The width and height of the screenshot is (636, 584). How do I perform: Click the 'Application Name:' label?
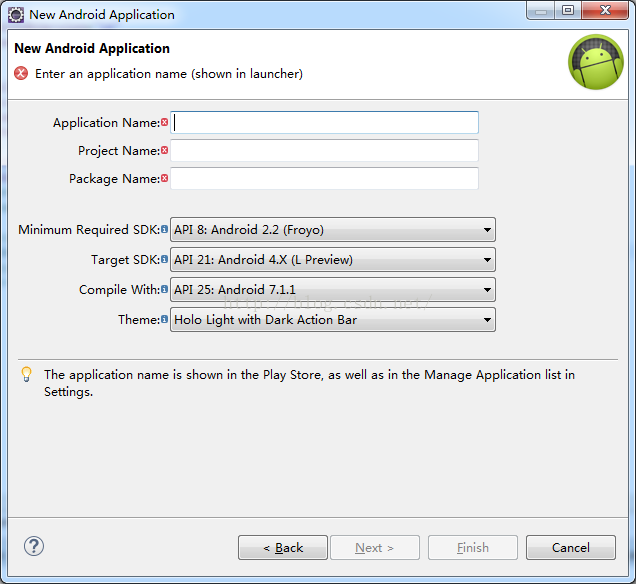pyautogui.click(x=107, y=122)
